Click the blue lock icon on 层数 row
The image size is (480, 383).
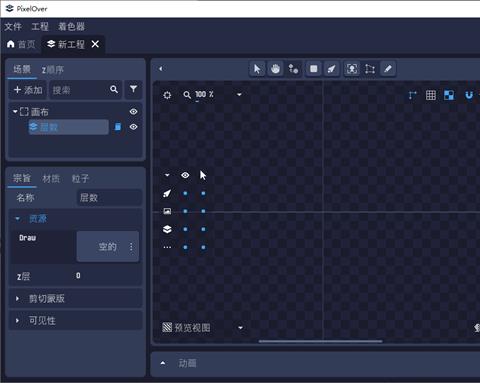click(x=118, y=127)
